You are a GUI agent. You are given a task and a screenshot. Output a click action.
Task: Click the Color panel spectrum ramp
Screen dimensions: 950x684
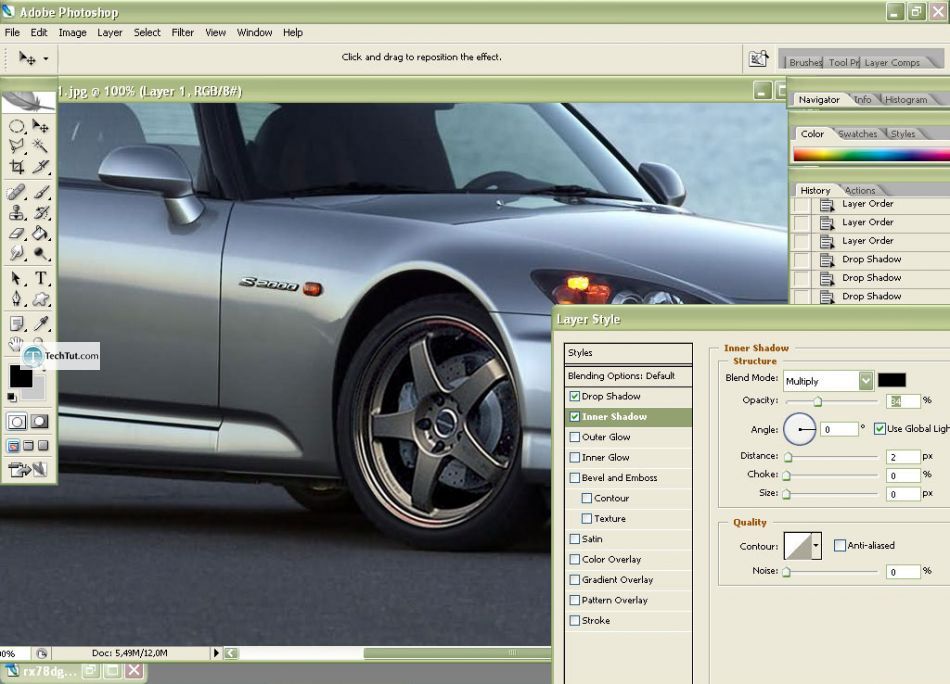click(871, 155)
